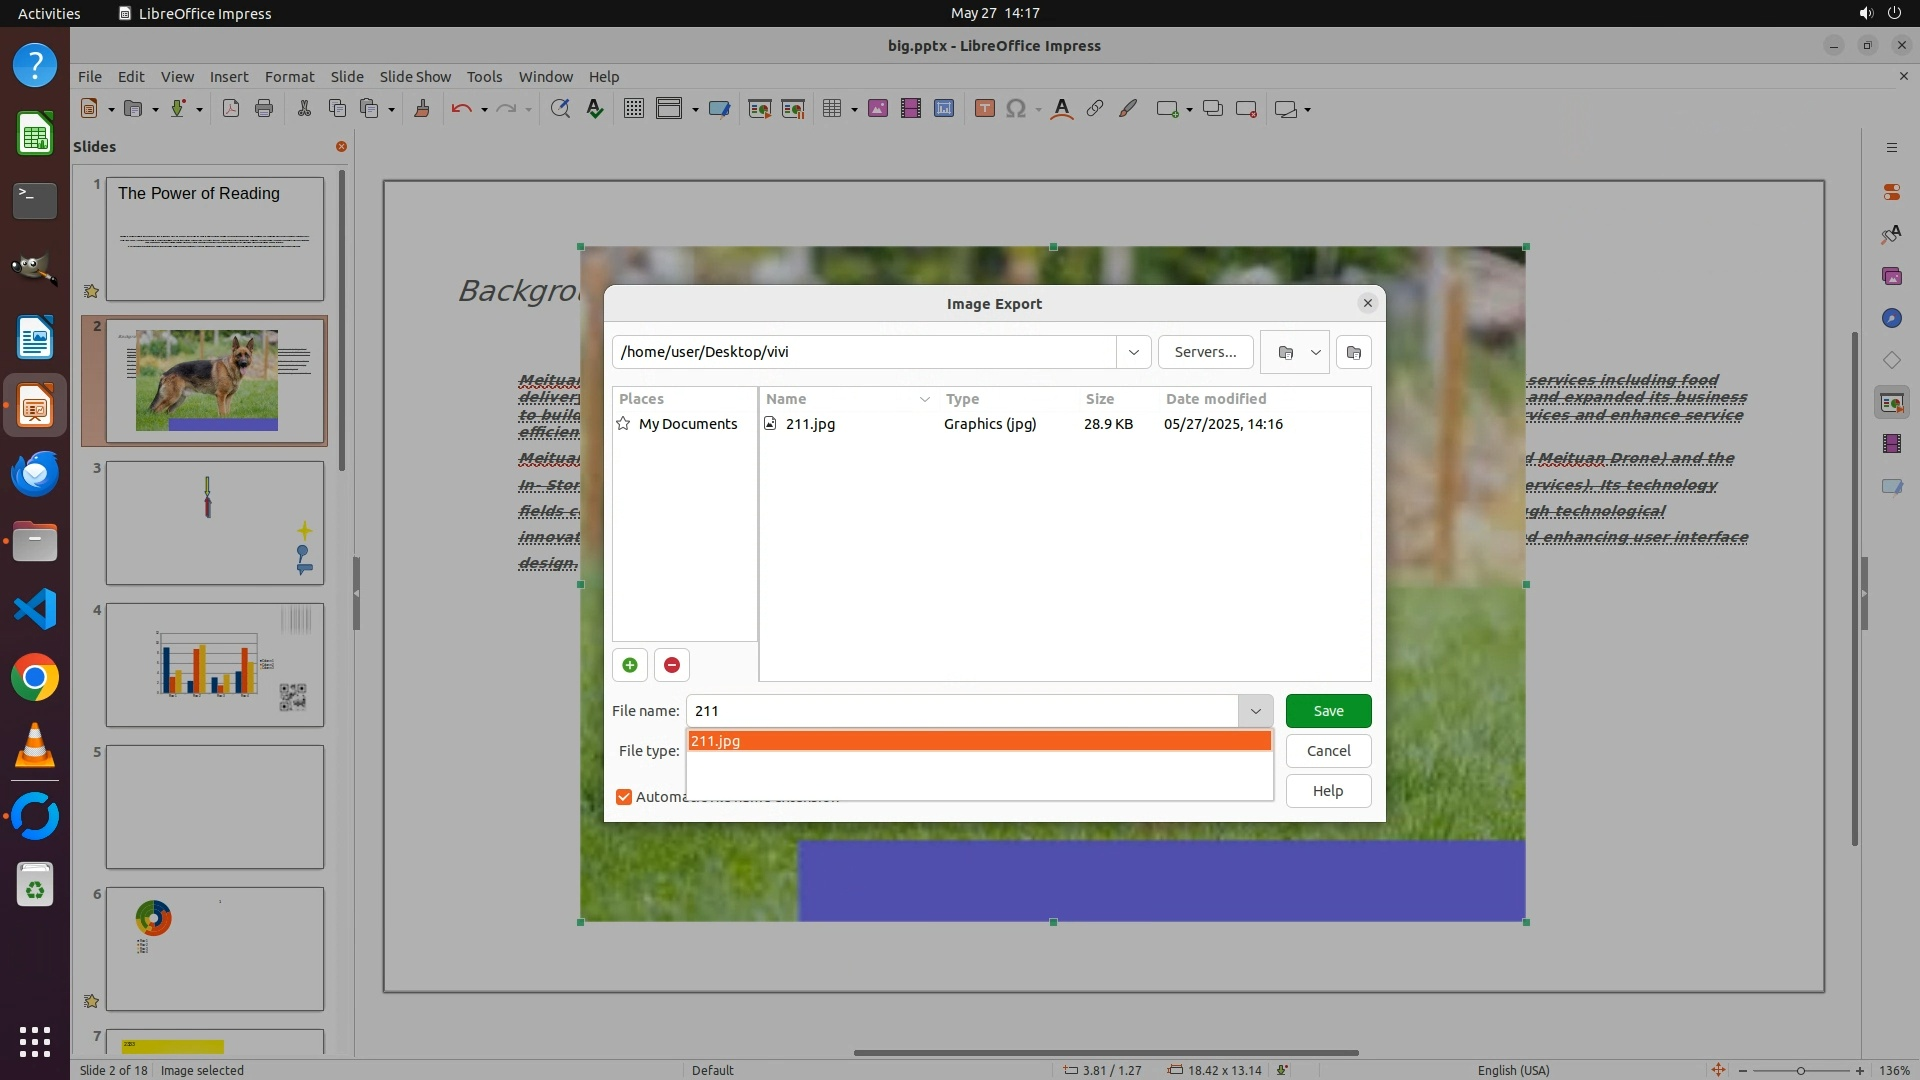
Task: Close the Slides panel
Action: 341,146
